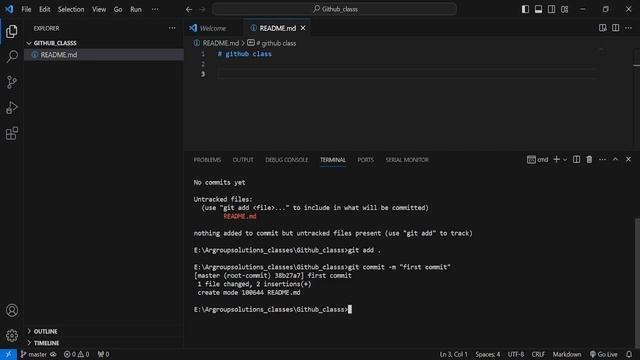Click errors and warnings status indicator
640x360 pixels.
pyautogui.click(x=76, y=354)
